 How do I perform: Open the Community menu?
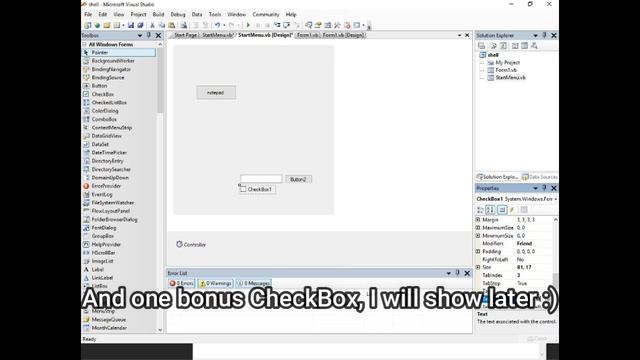pos(266,14)
